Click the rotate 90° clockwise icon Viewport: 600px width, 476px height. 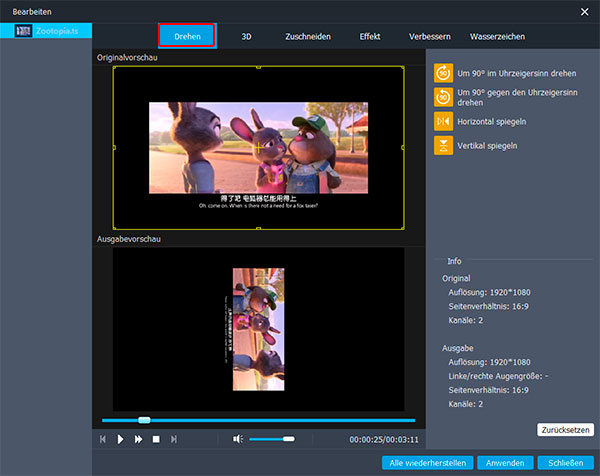click(443, 73)
